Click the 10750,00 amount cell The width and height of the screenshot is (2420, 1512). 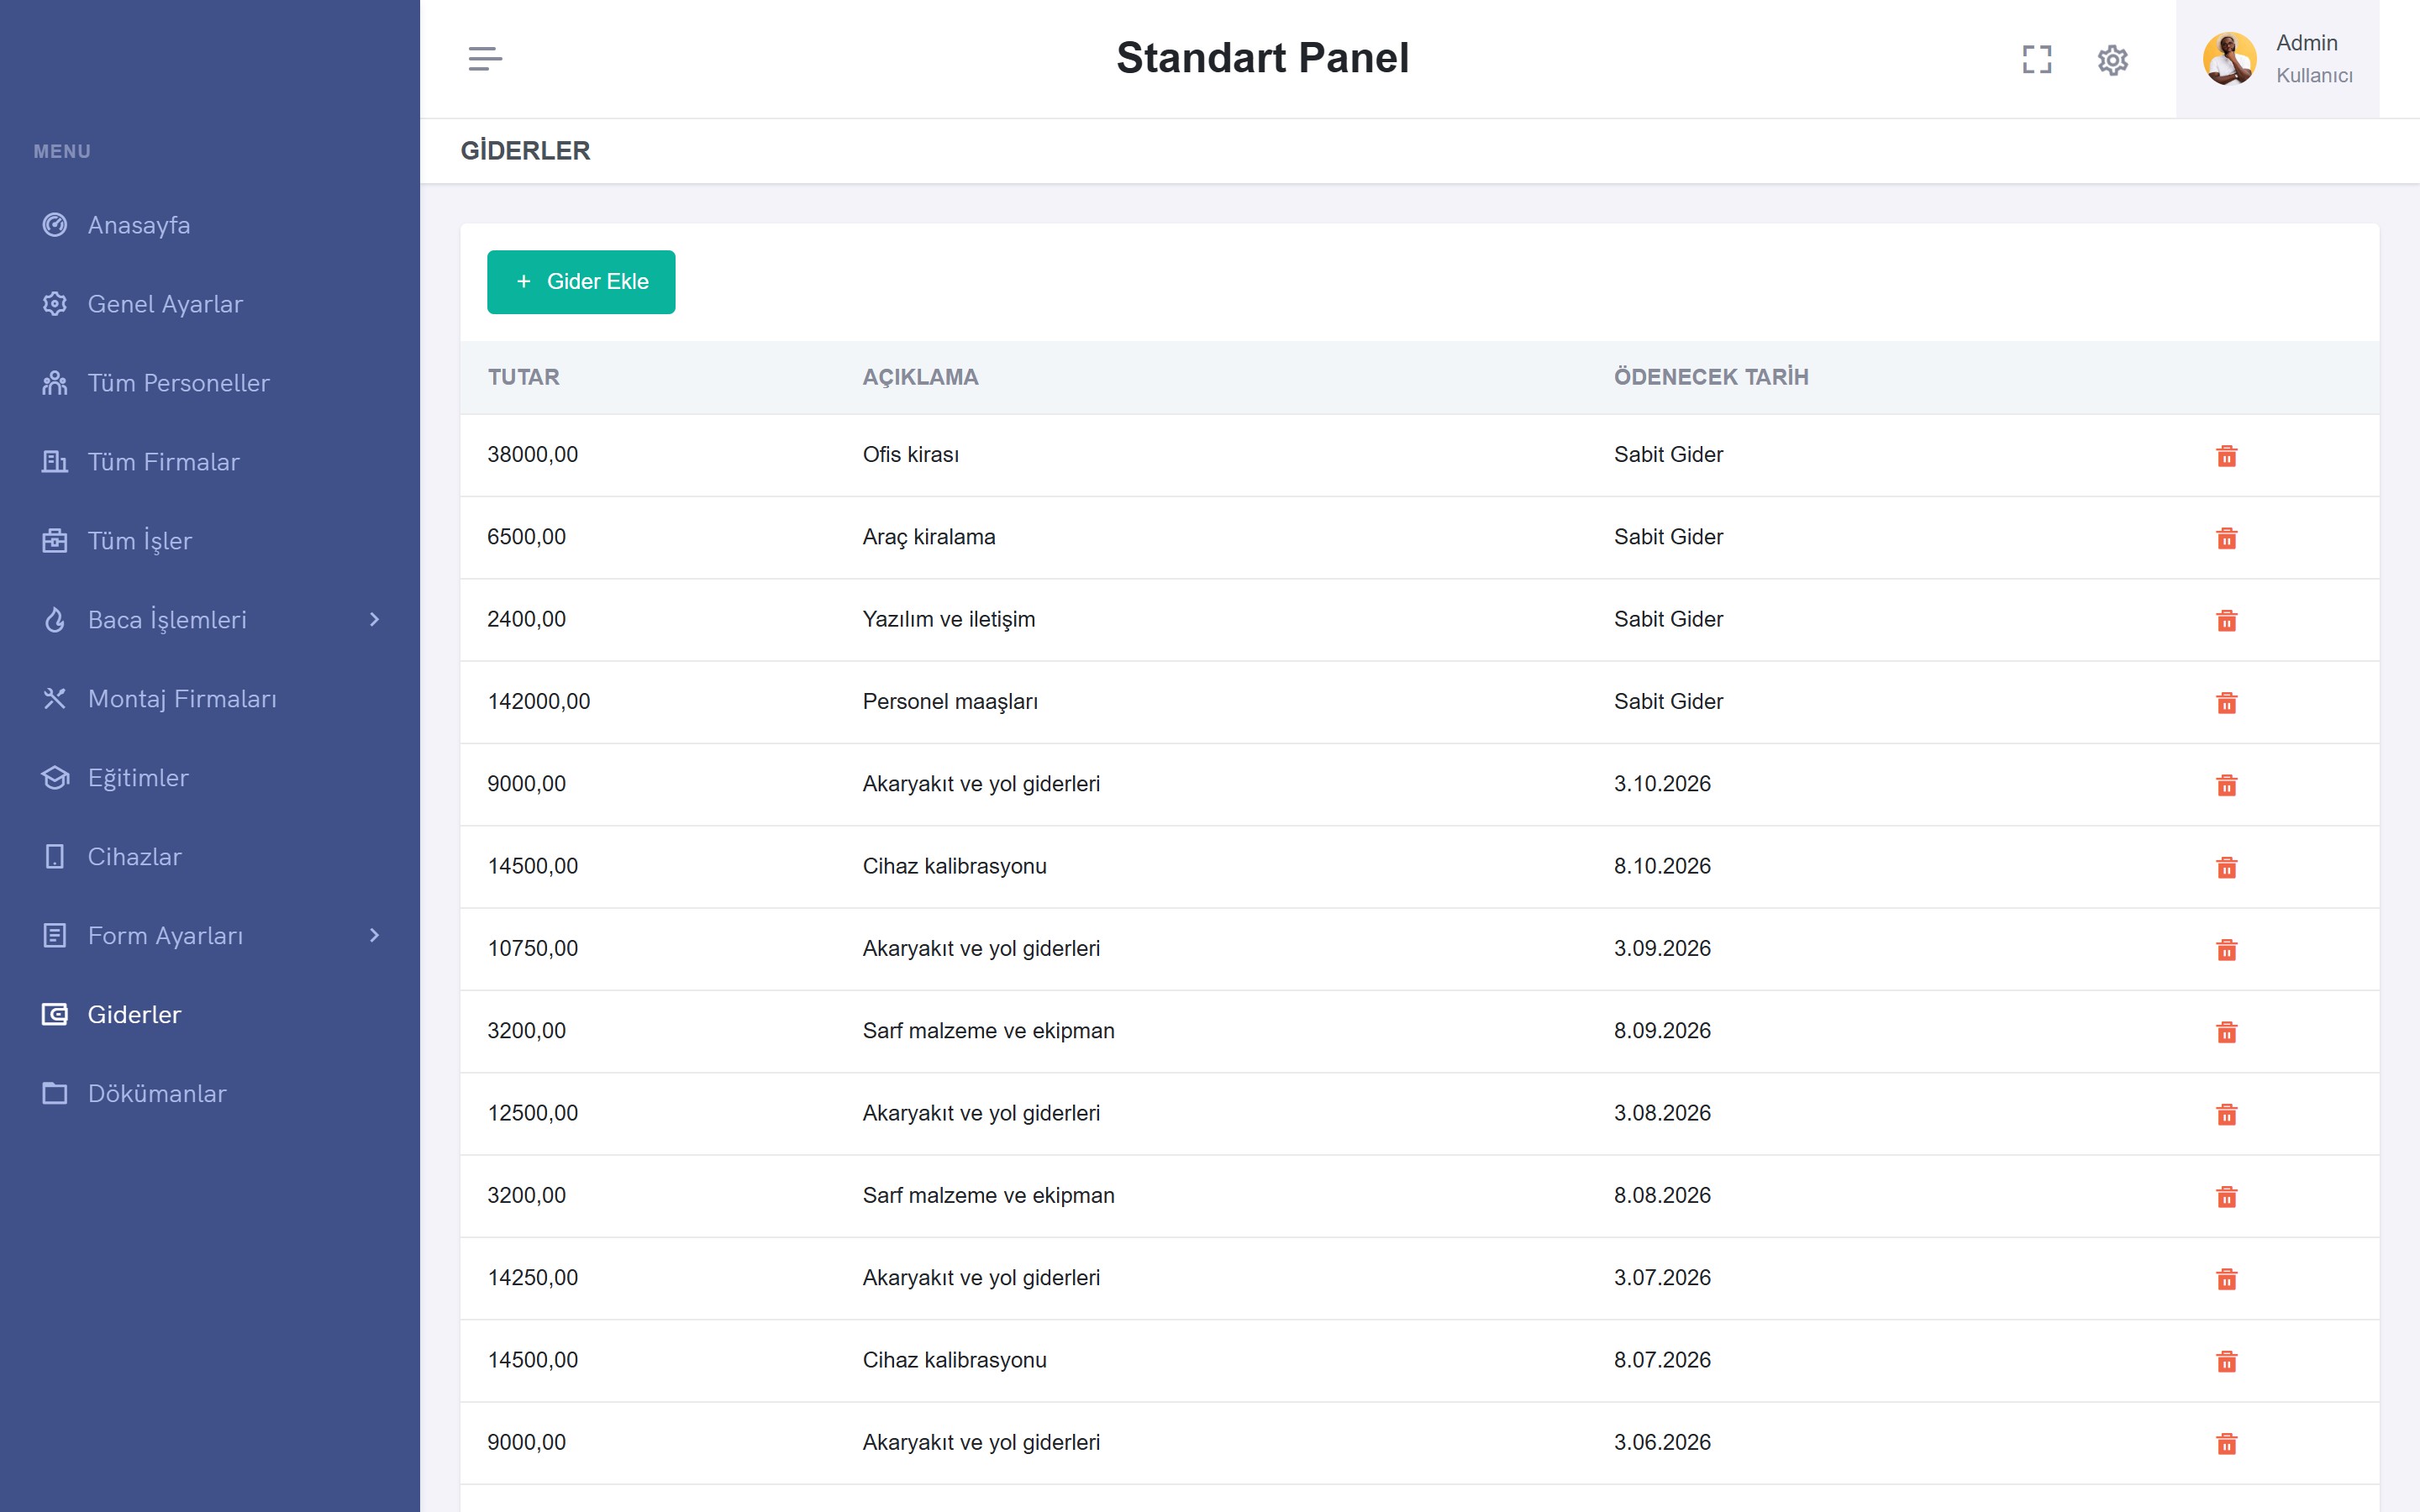(x=532, y=949)
